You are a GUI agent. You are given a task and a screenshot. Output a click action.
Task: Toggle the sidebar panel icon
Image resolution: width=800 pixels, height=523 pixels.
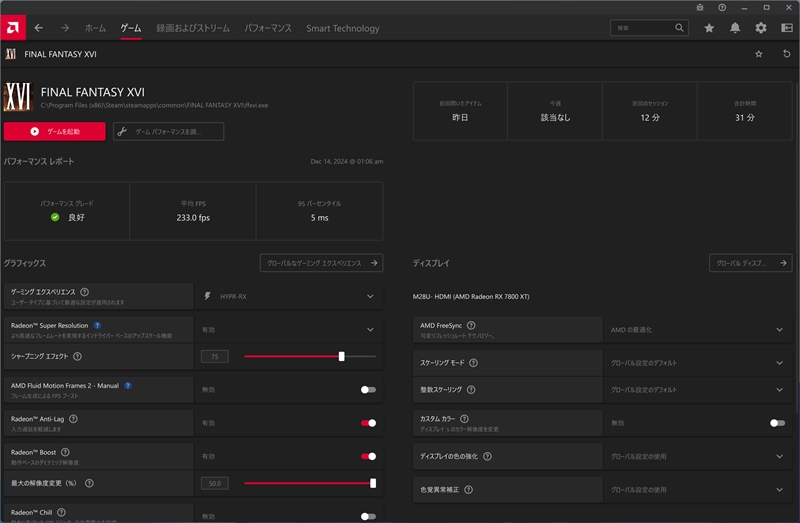click(x=787, y=28)
